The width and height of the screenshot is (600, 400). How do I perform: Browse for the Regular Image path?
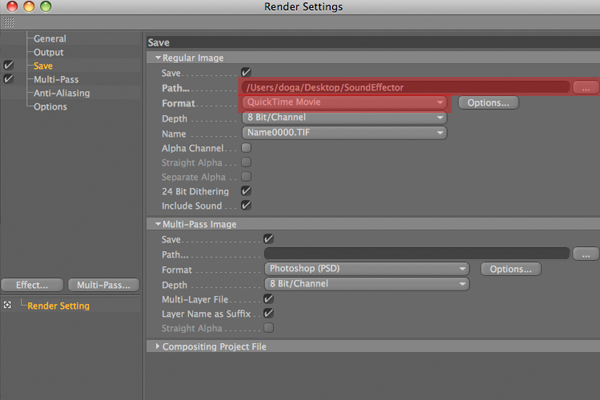pyautogui.click(x=586, y=88)
